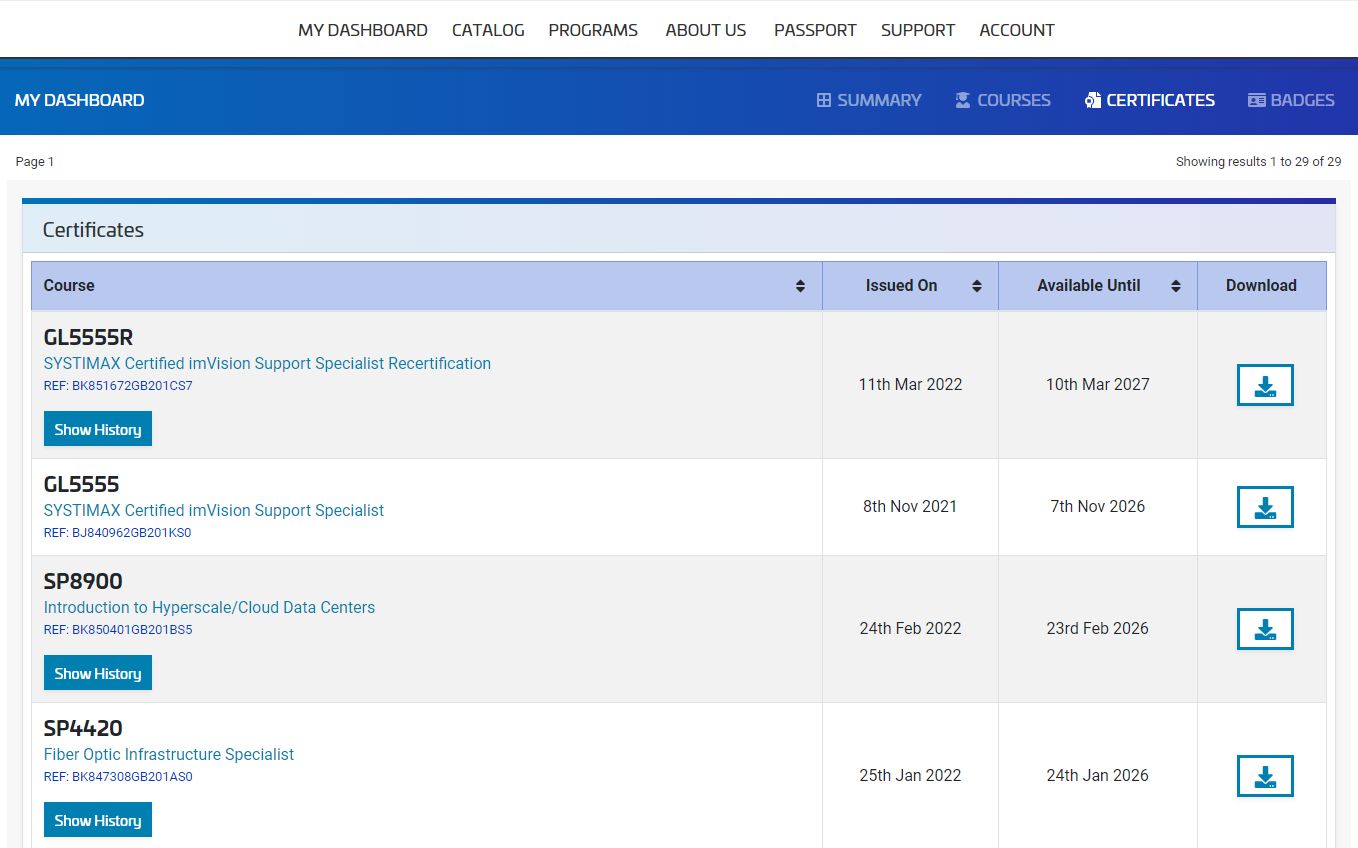Click expiry date 23rd Feb 2026
1358x848 pixels.
pyautogui.click(x=1098, y=629)
